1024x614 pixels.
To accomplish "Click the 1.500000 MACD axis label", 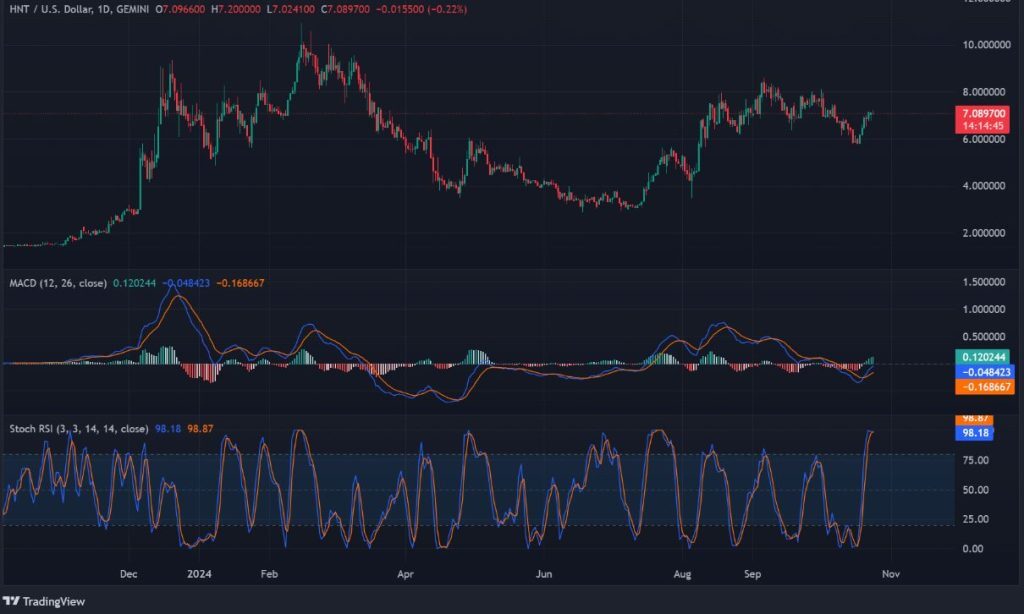I will point(984,282).
